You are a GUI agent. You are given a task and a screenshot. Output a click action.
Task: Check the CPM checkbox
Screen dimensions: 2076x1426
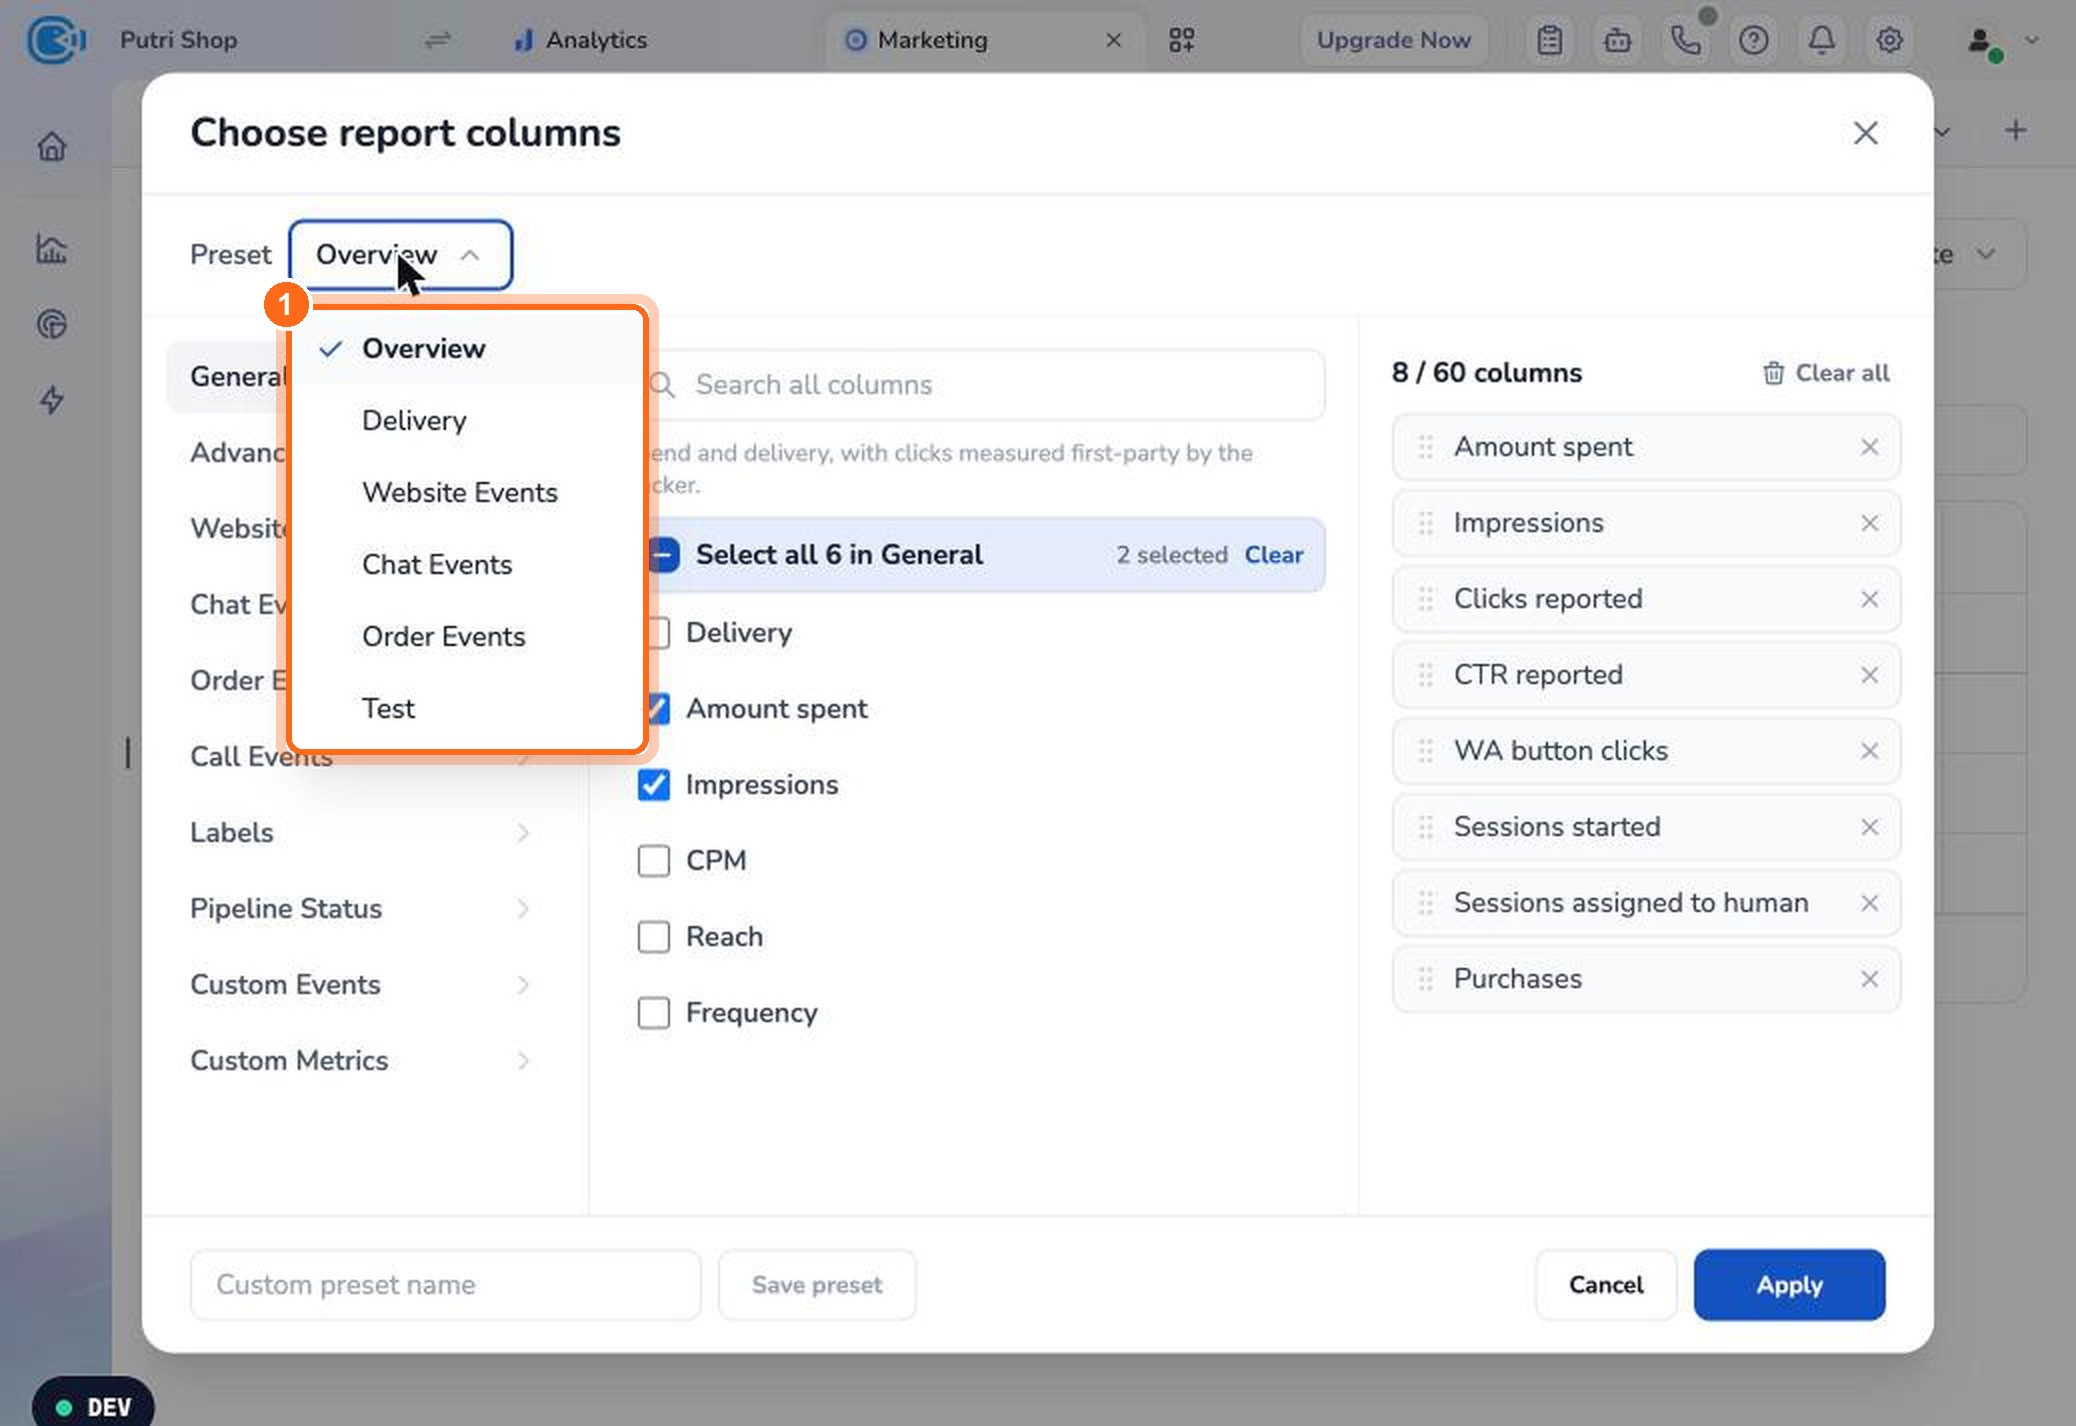tap(654, 861)
